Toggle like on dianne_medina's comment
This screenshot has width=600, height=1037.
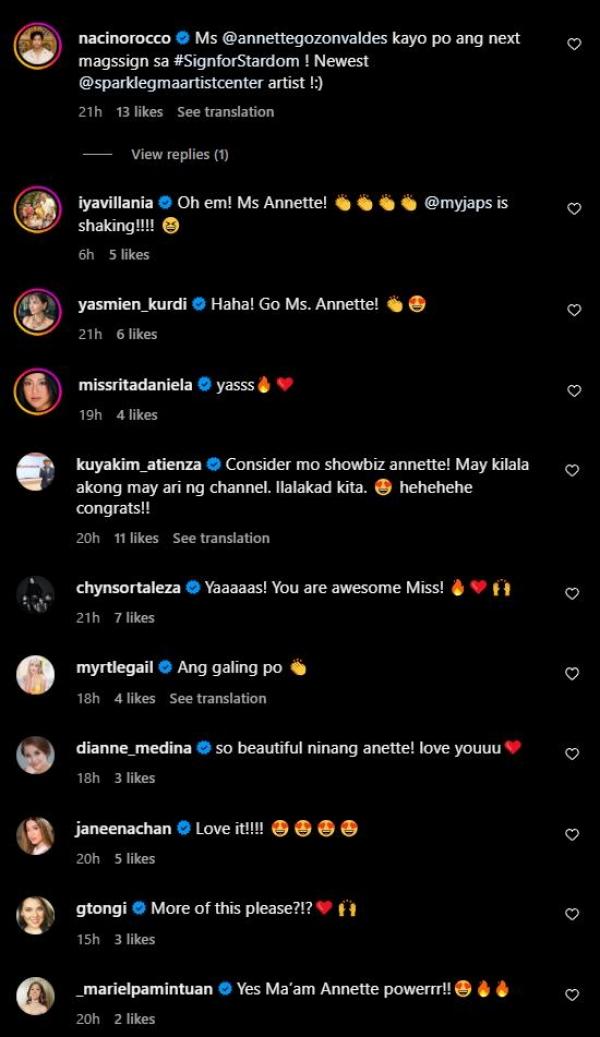(573, 754)
